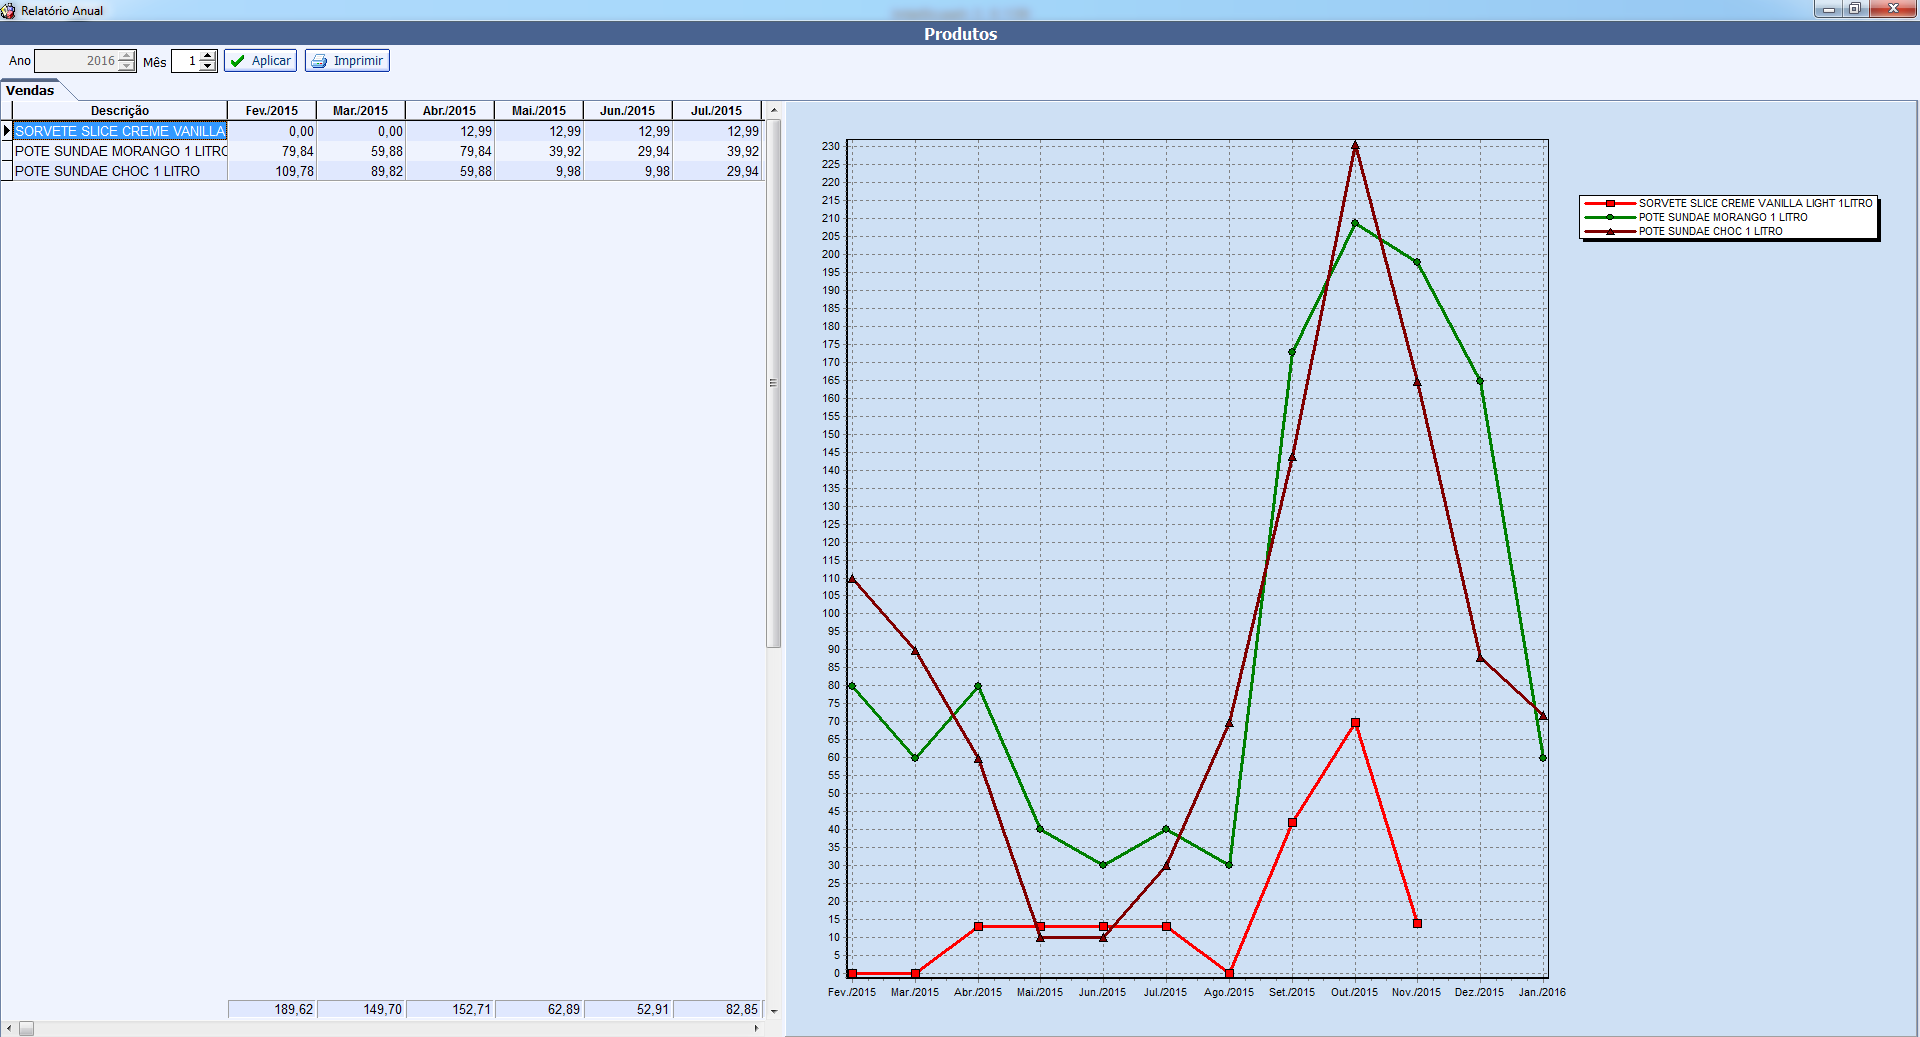This screenshot has width=1920, height=1037.
Task: Click legend entry POTE SUNDAE CHOC 1 LITRO
Action: coord(1684,231)
